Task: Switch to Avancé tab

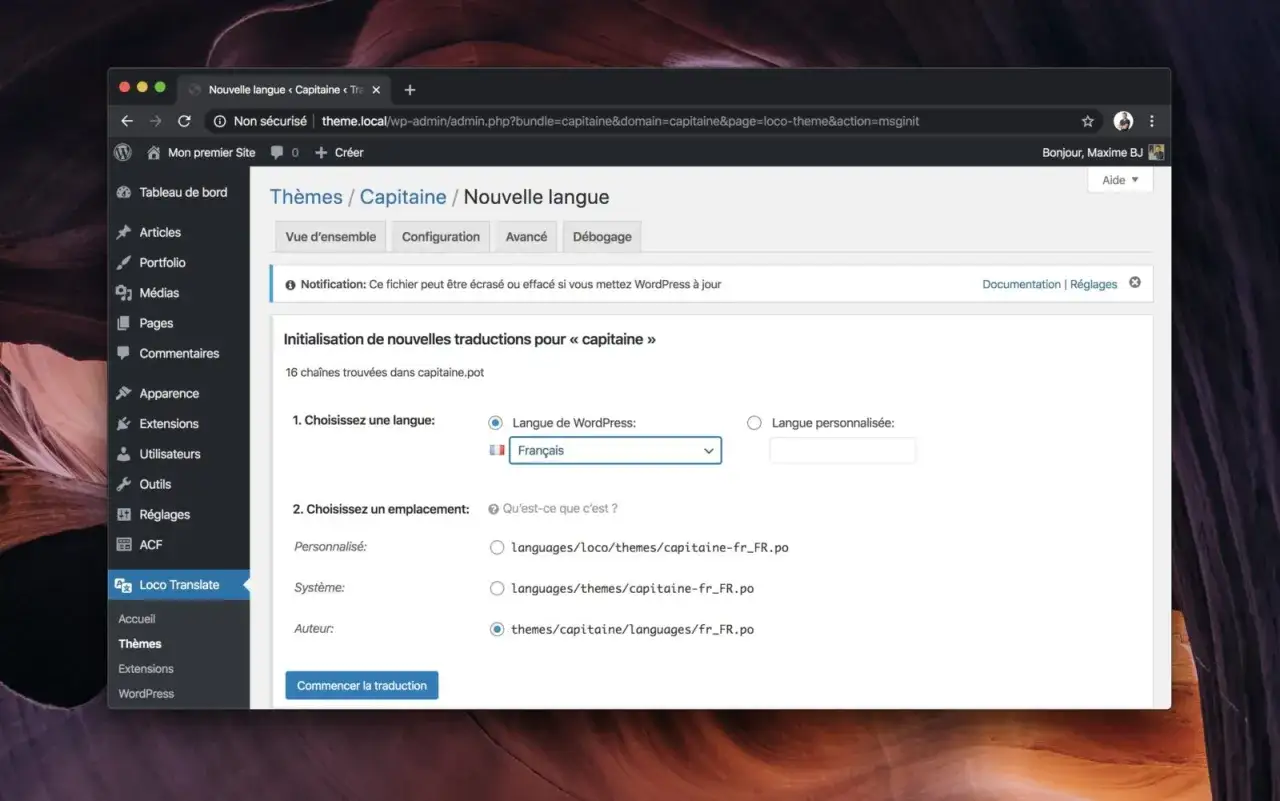Action: click(x=526, y=237)
